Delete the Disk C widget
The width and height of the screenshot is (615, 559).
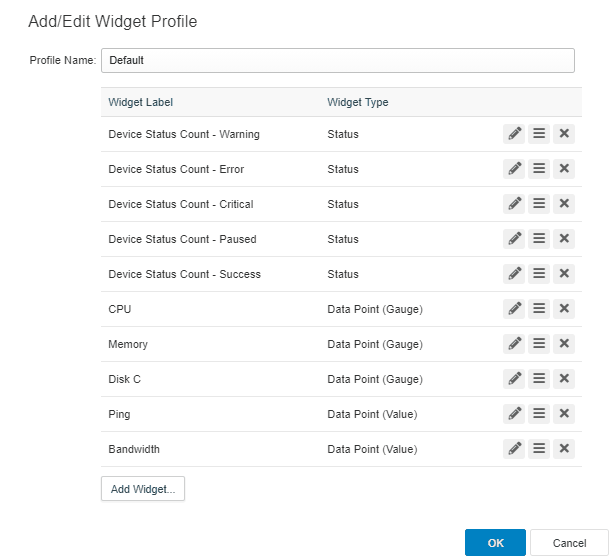564,379
